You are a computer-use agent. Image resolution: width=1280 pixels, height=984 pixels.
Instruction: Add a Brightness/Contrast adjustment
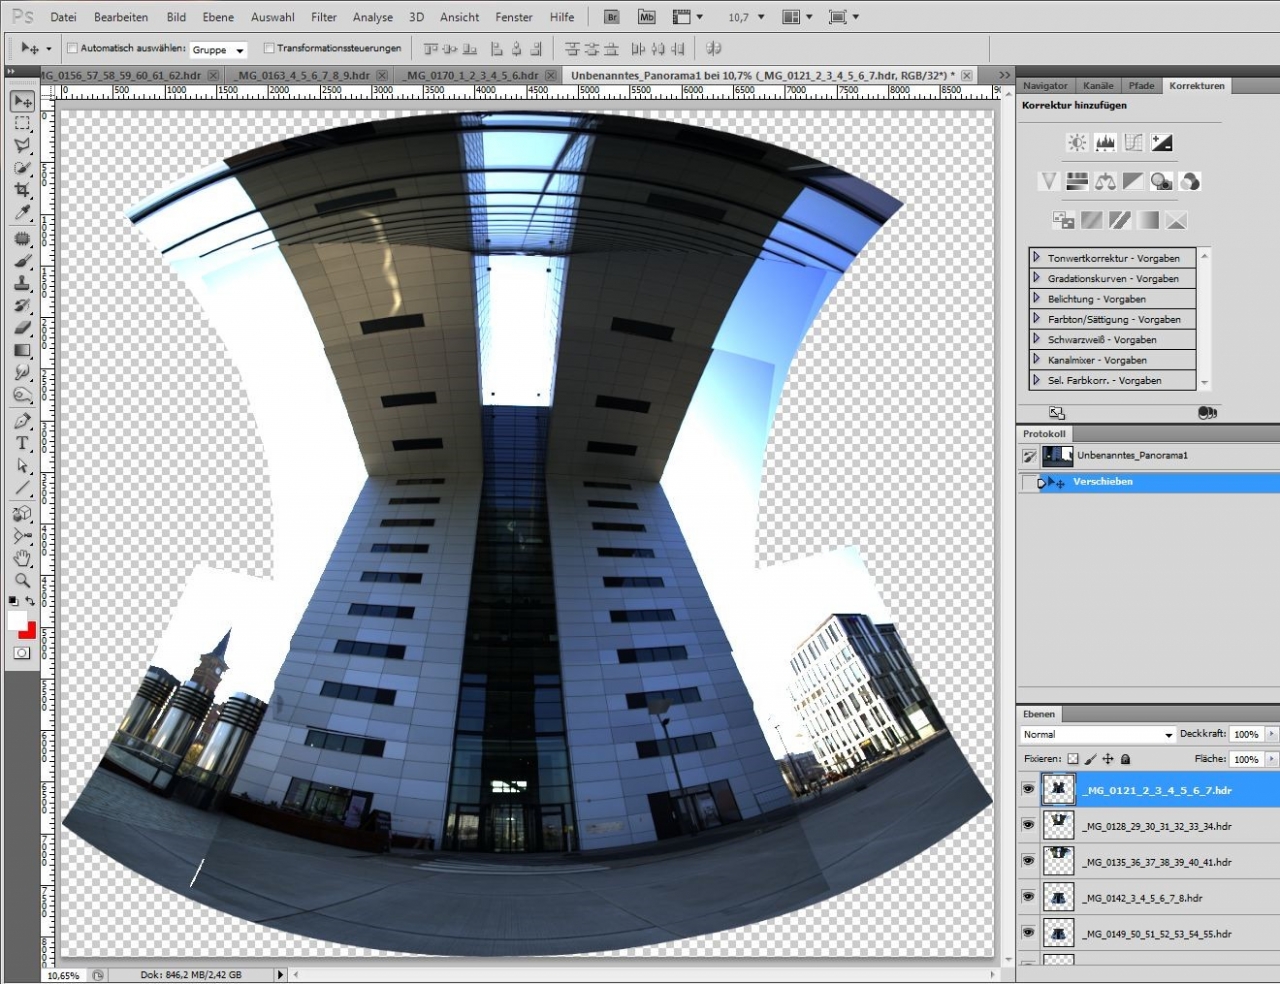click(x=1077, y=143)
